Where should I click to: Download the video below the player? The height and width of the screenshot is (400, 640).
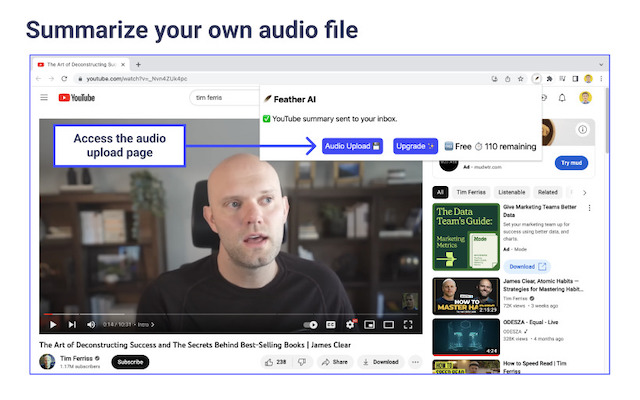point(381,362)
